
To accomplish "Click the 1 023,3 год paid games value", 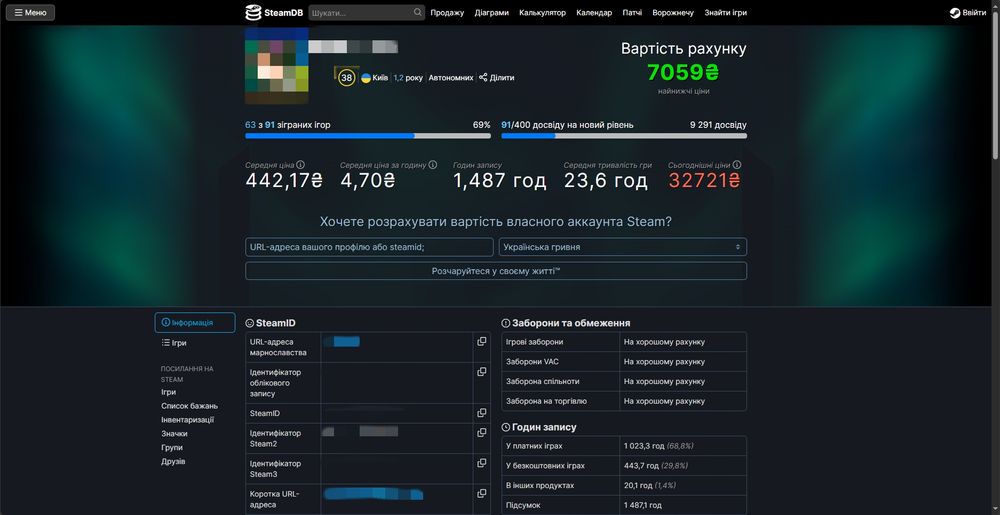I will click(644, 446).
